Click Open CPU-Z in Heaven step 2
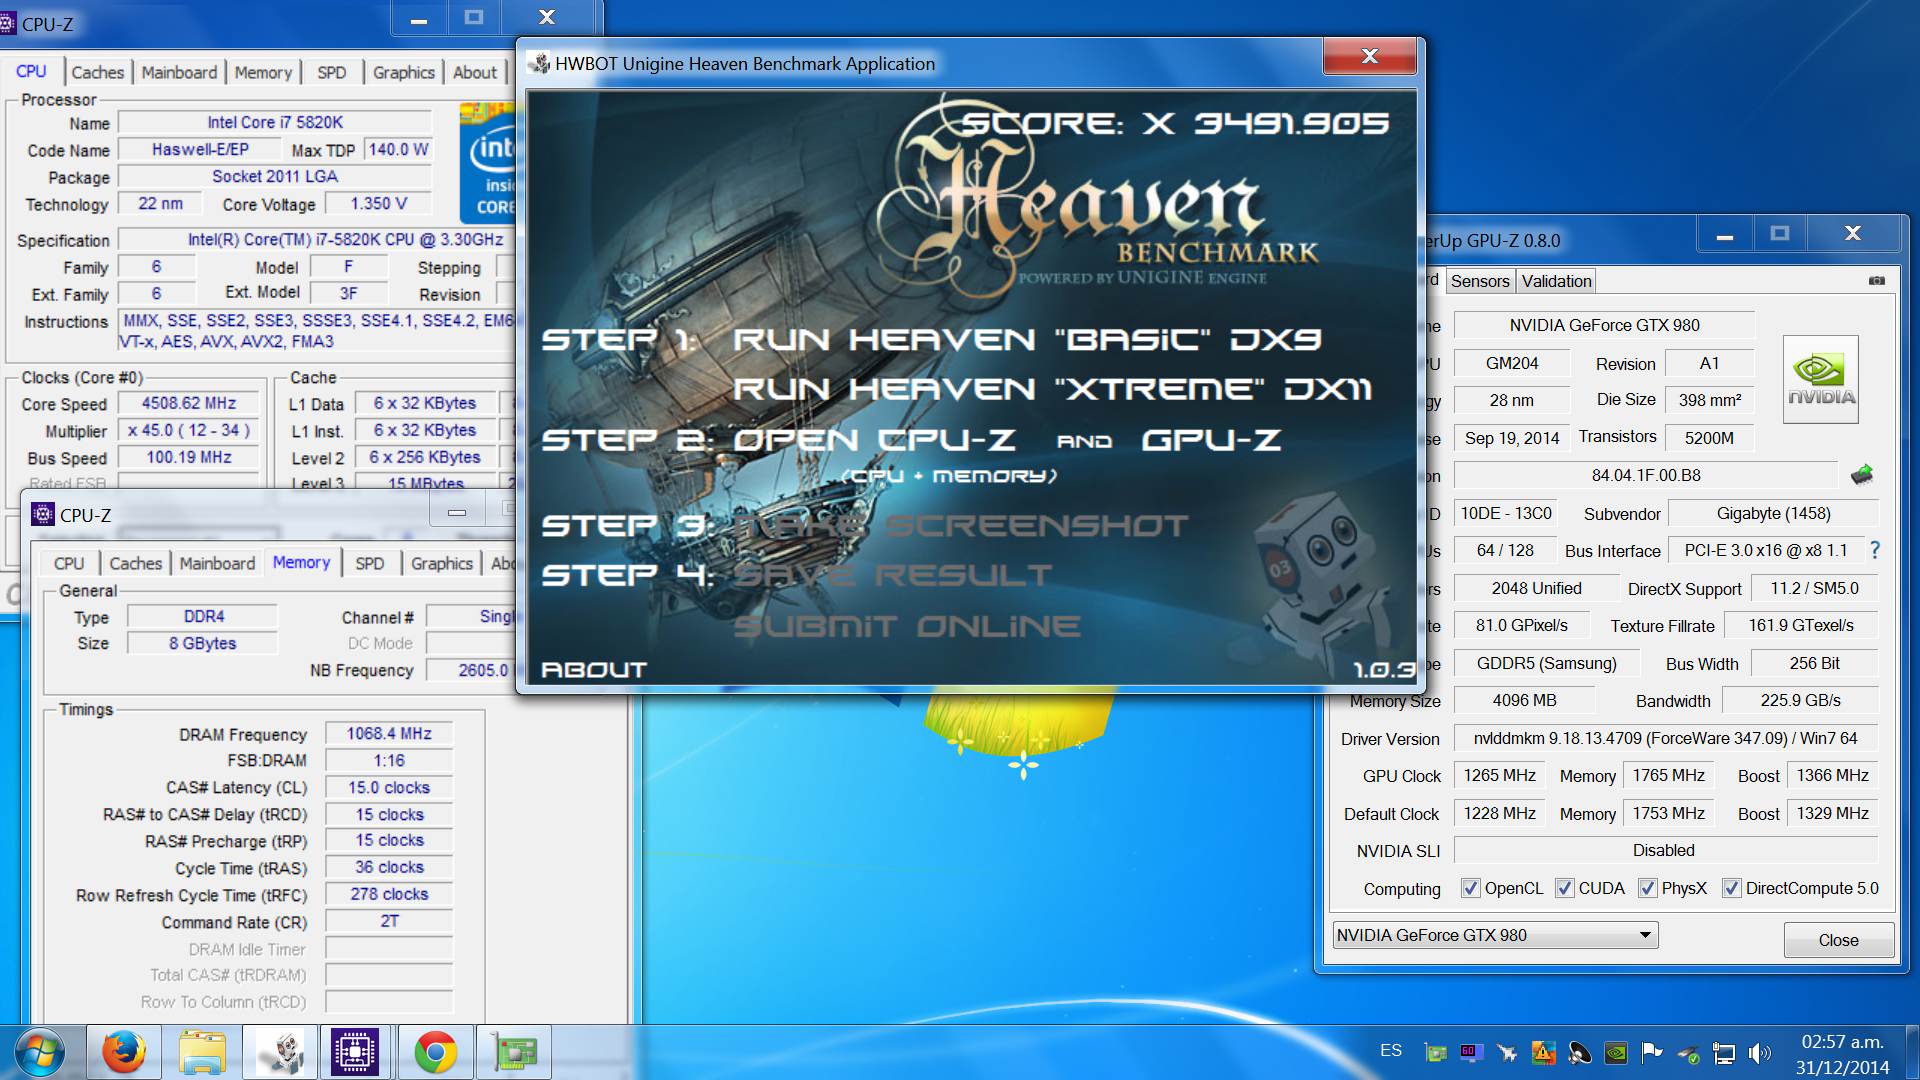Viewport: 1920px width, 1080px height. pyautogui.click(x=875, y=440)
